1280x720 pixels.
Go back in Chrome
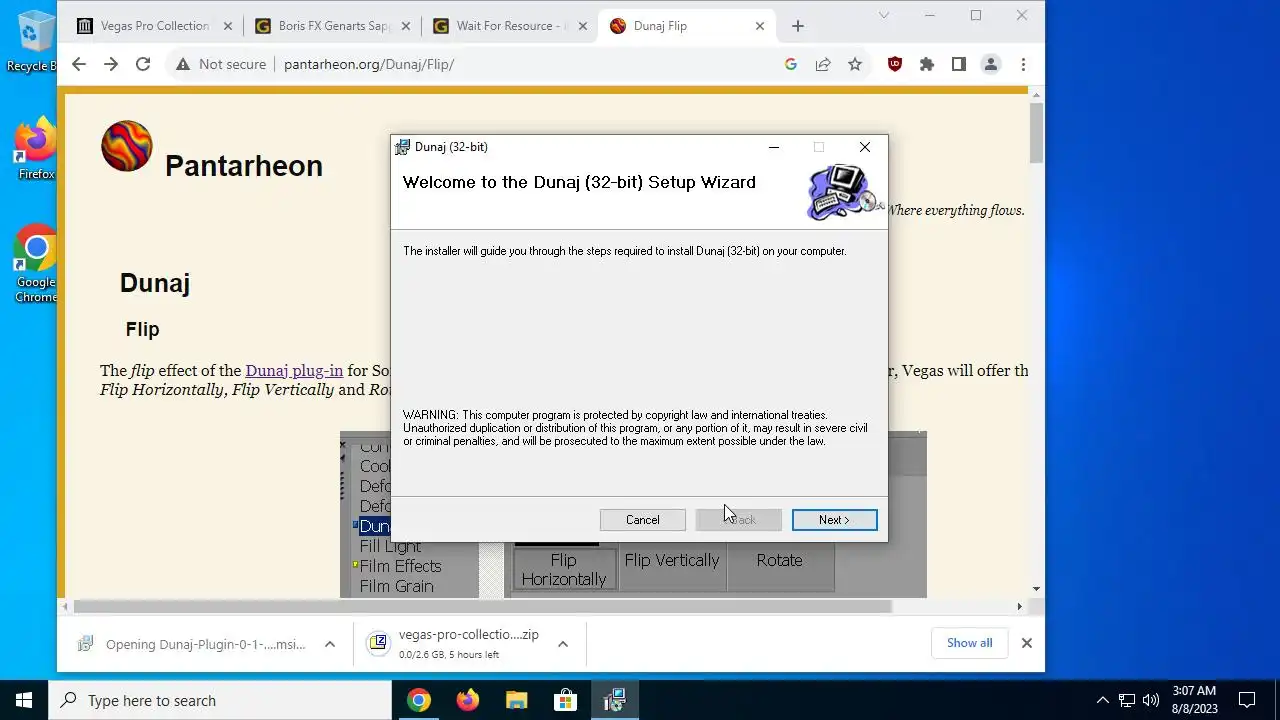point(79,64)
